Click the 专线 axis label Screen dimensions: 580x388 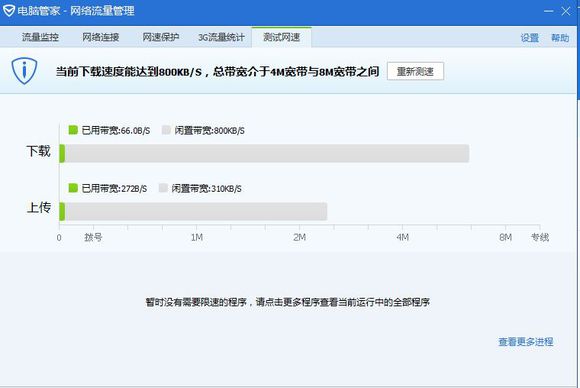pyautogui.click(x=540, y=237)
